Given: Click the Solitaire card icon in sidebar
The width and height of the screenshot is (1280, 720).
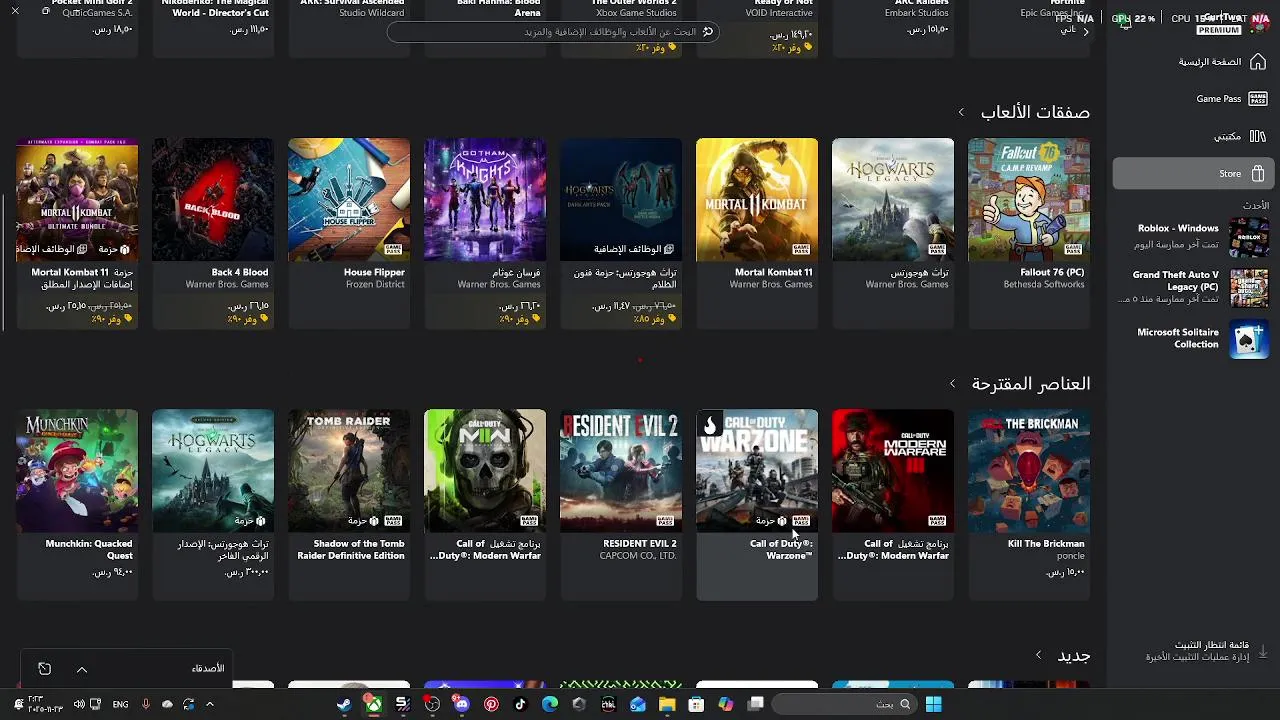Looking at the screenshot, I should 1249,339.
